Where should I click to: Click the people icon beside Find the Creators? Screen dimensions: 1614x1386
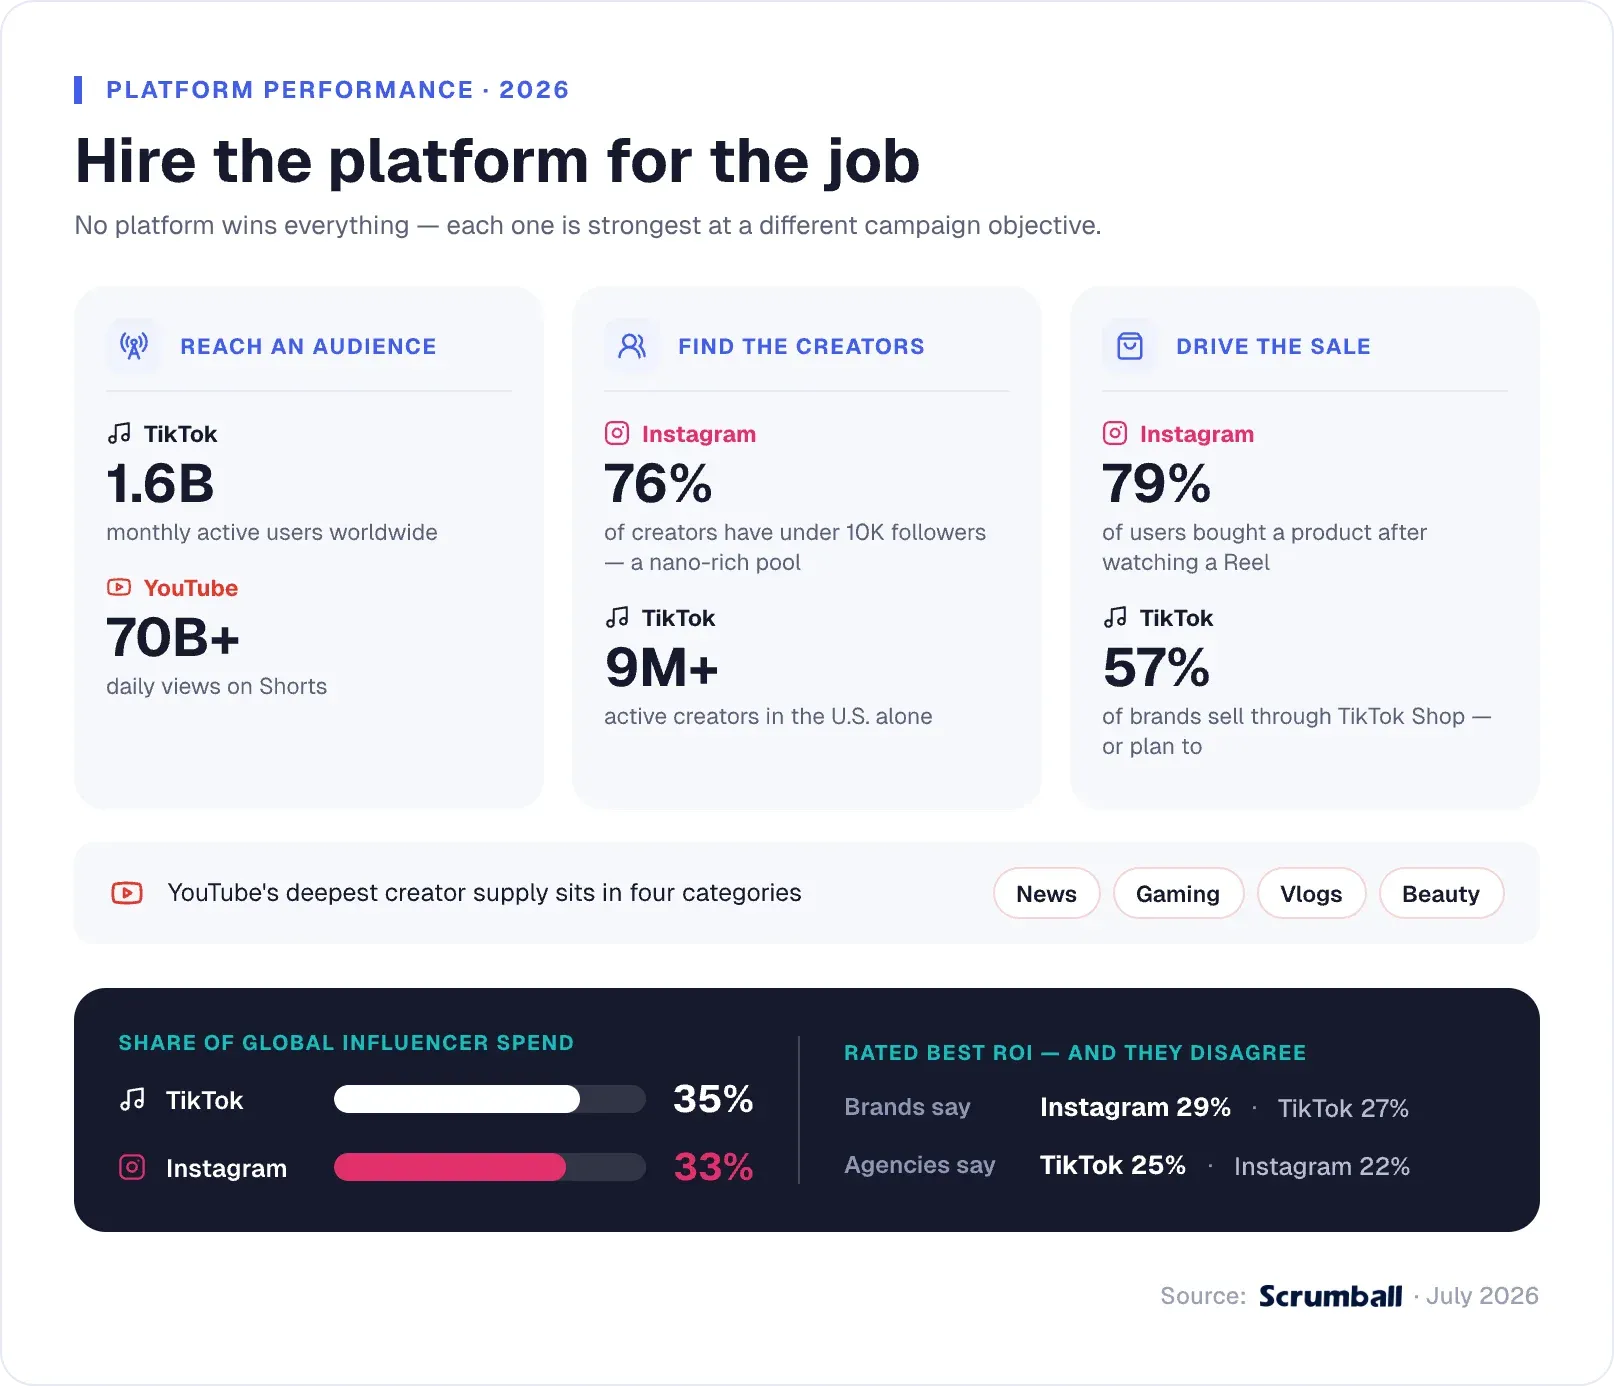(x=631, y=346)
